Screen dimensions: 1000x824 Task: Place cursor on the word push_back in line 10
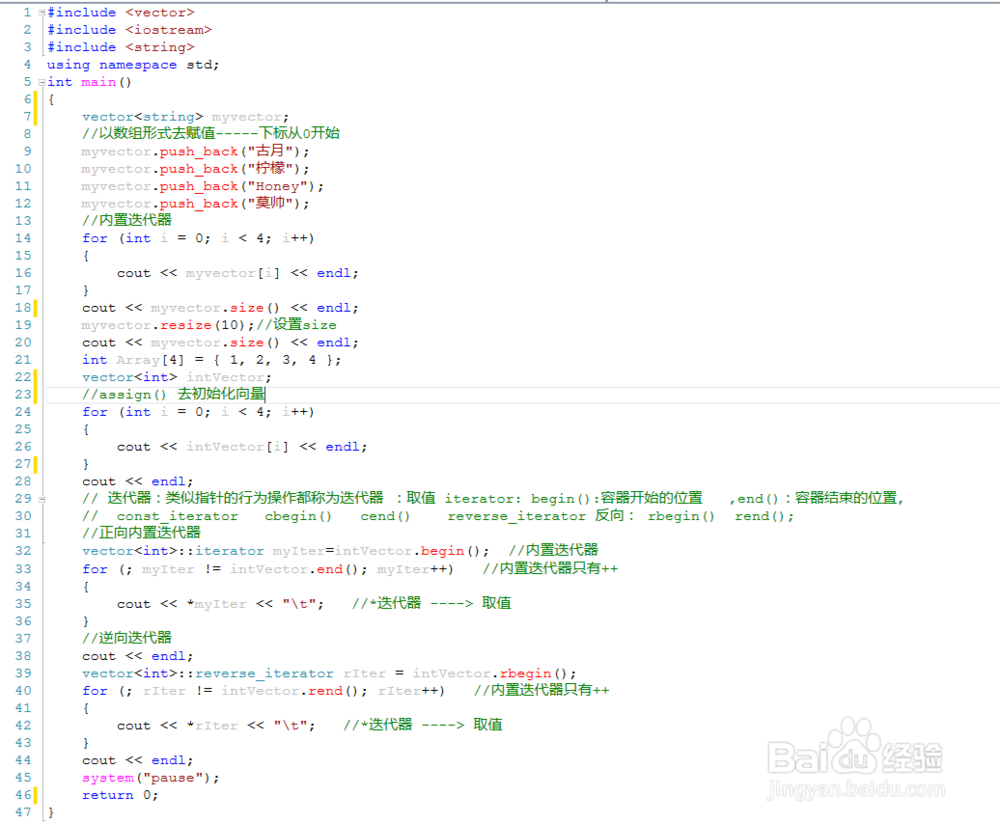198,168
